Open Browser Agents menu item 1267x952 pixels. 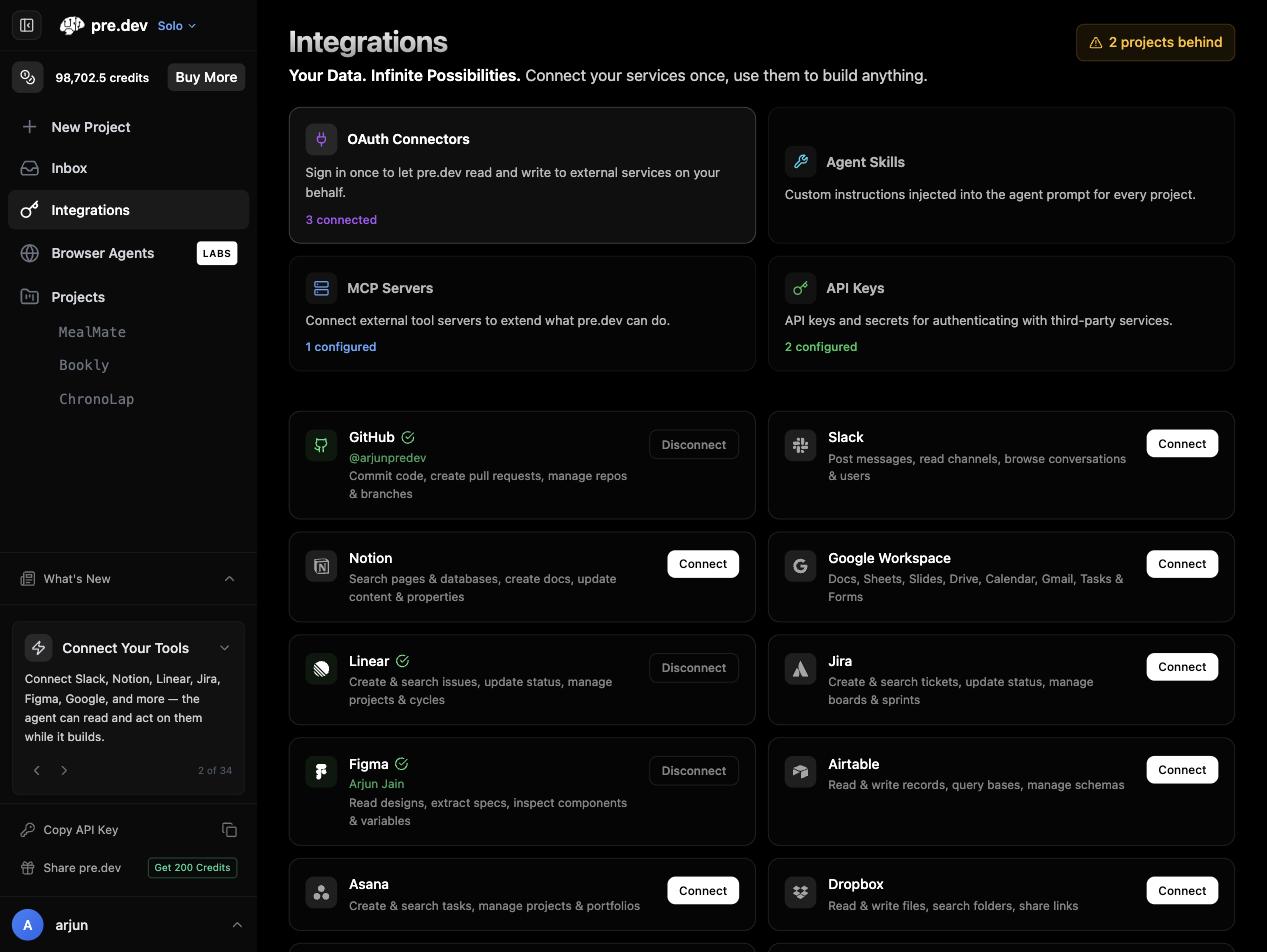128,253
